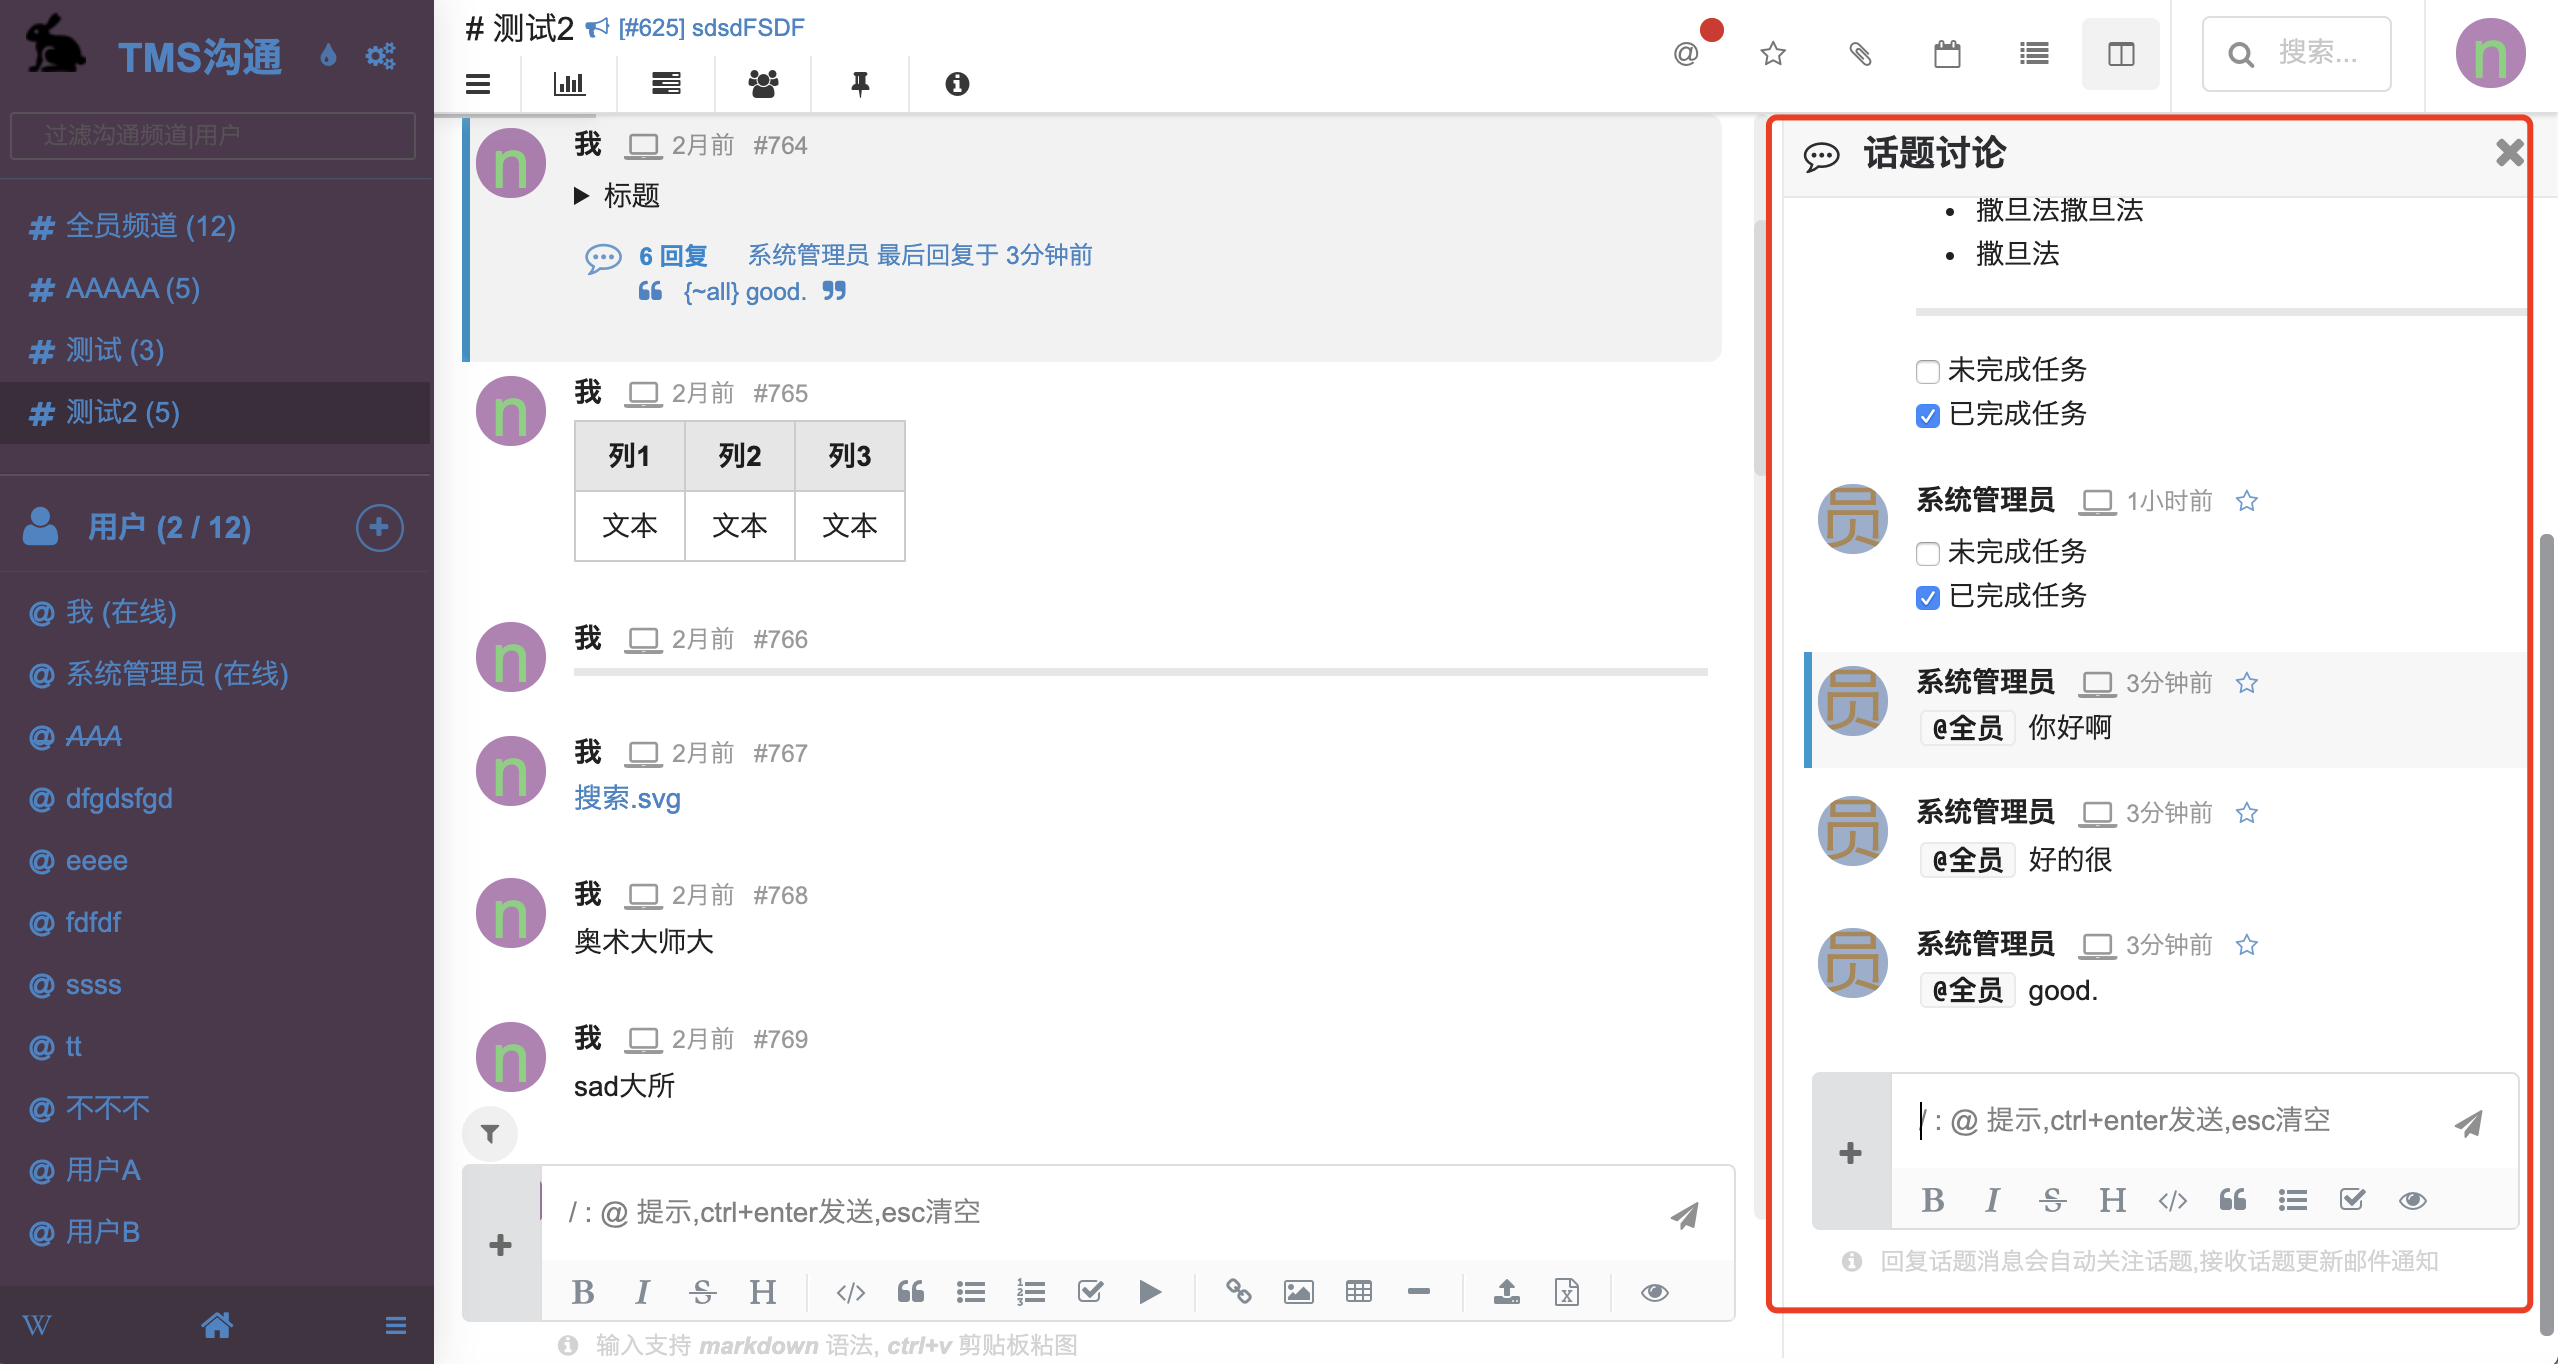
Task: Import excel file icon in main editor
Action: (x=1567, y=1292)
